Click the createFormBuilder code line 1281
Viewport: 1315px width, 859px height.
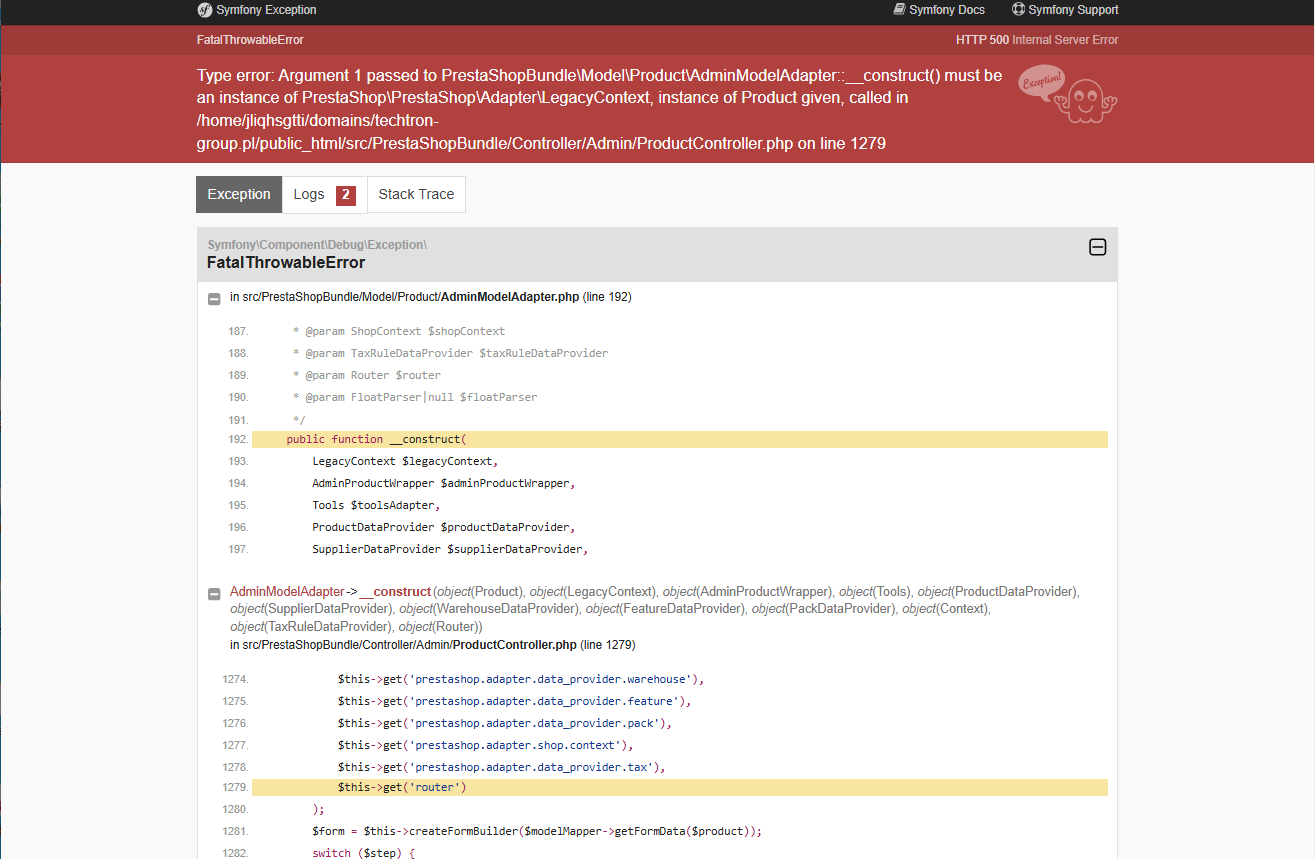(x=537, y=832)
